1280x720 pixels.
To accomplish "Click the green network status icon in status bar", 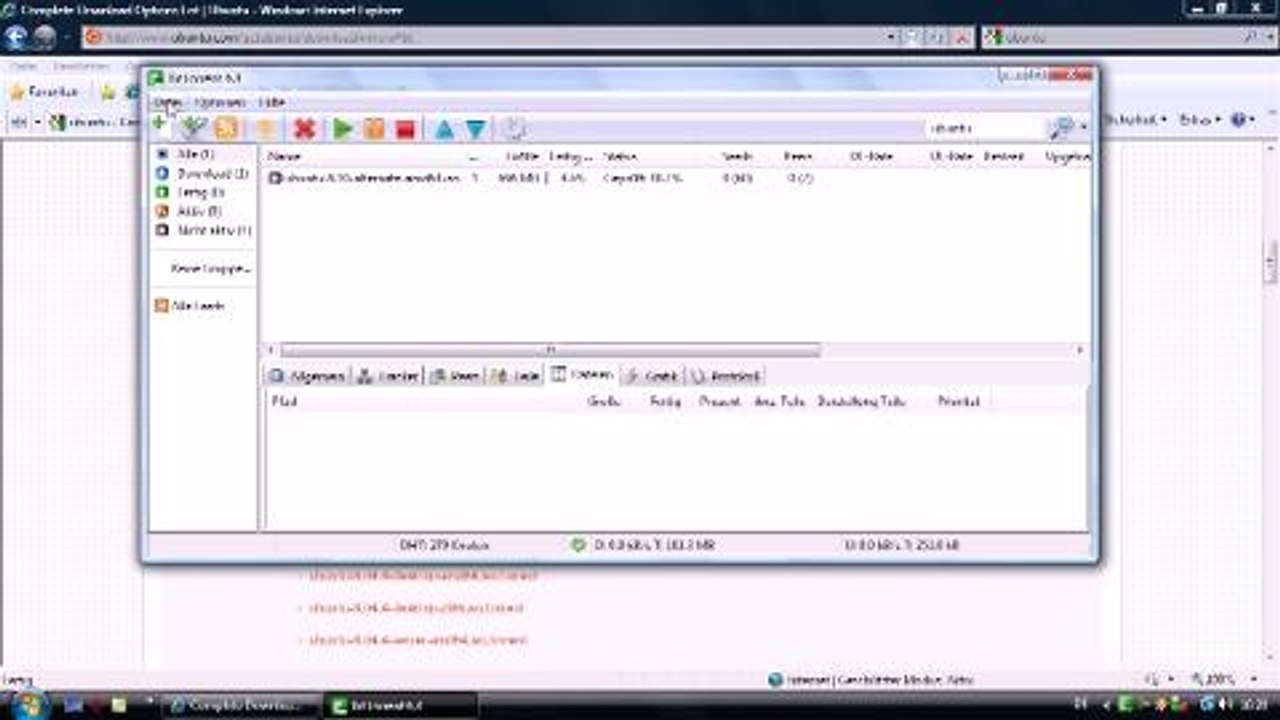I will (577, 545).
